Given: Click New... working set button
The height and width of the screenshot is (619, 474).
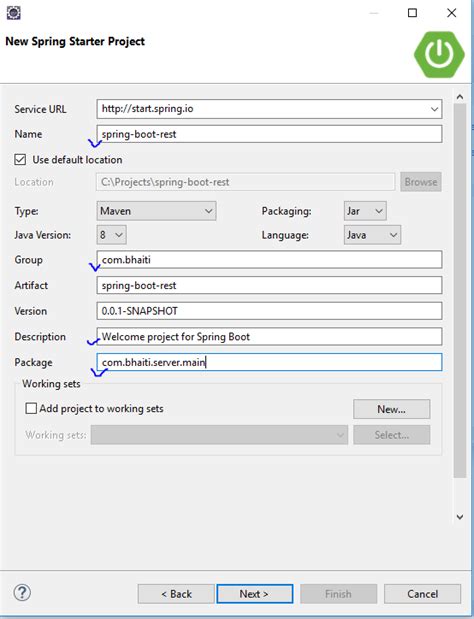Looking at the screenshot, I should tap(392, 409).
